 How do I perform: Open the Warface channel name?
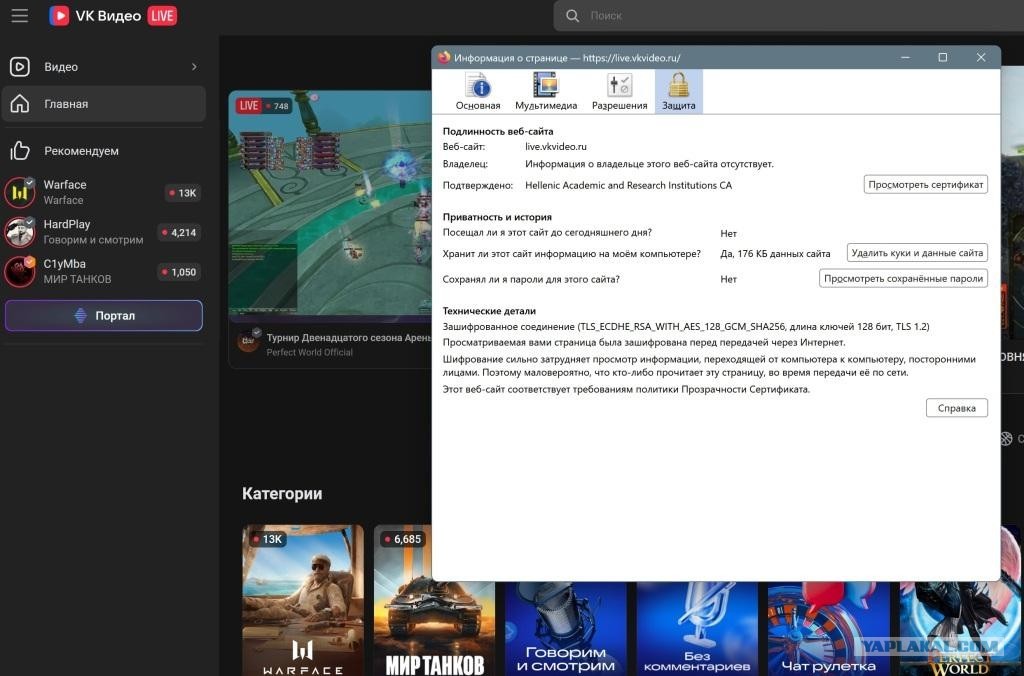(x=65, y=185)
